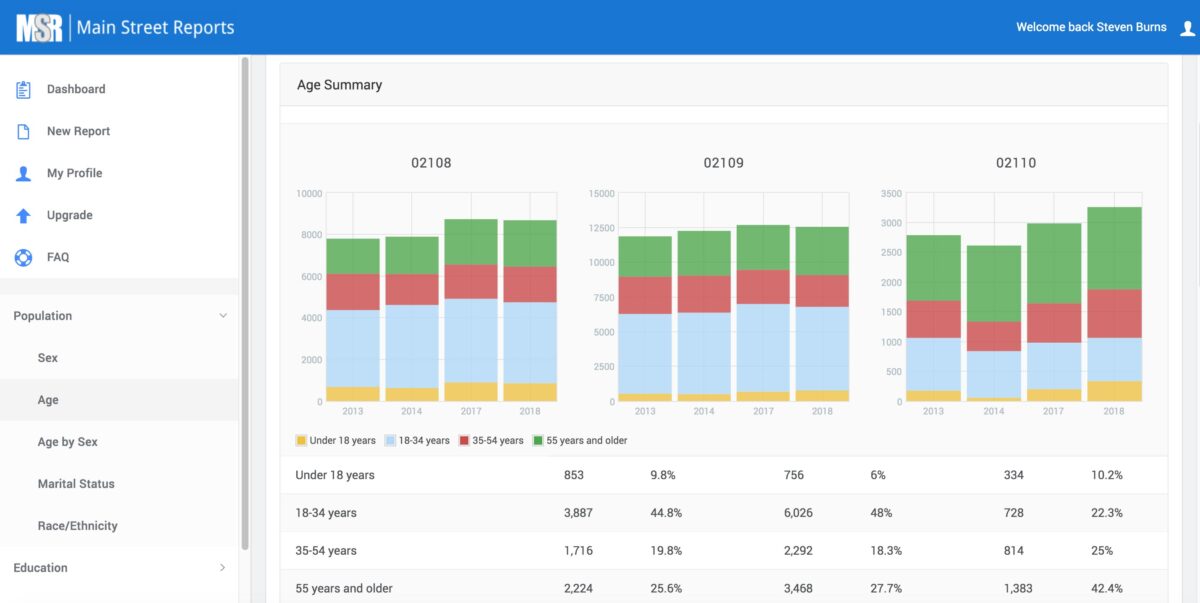Click the FAQ lifebuoy icon
Screen dimensions: 1200x603
point(23,257)
